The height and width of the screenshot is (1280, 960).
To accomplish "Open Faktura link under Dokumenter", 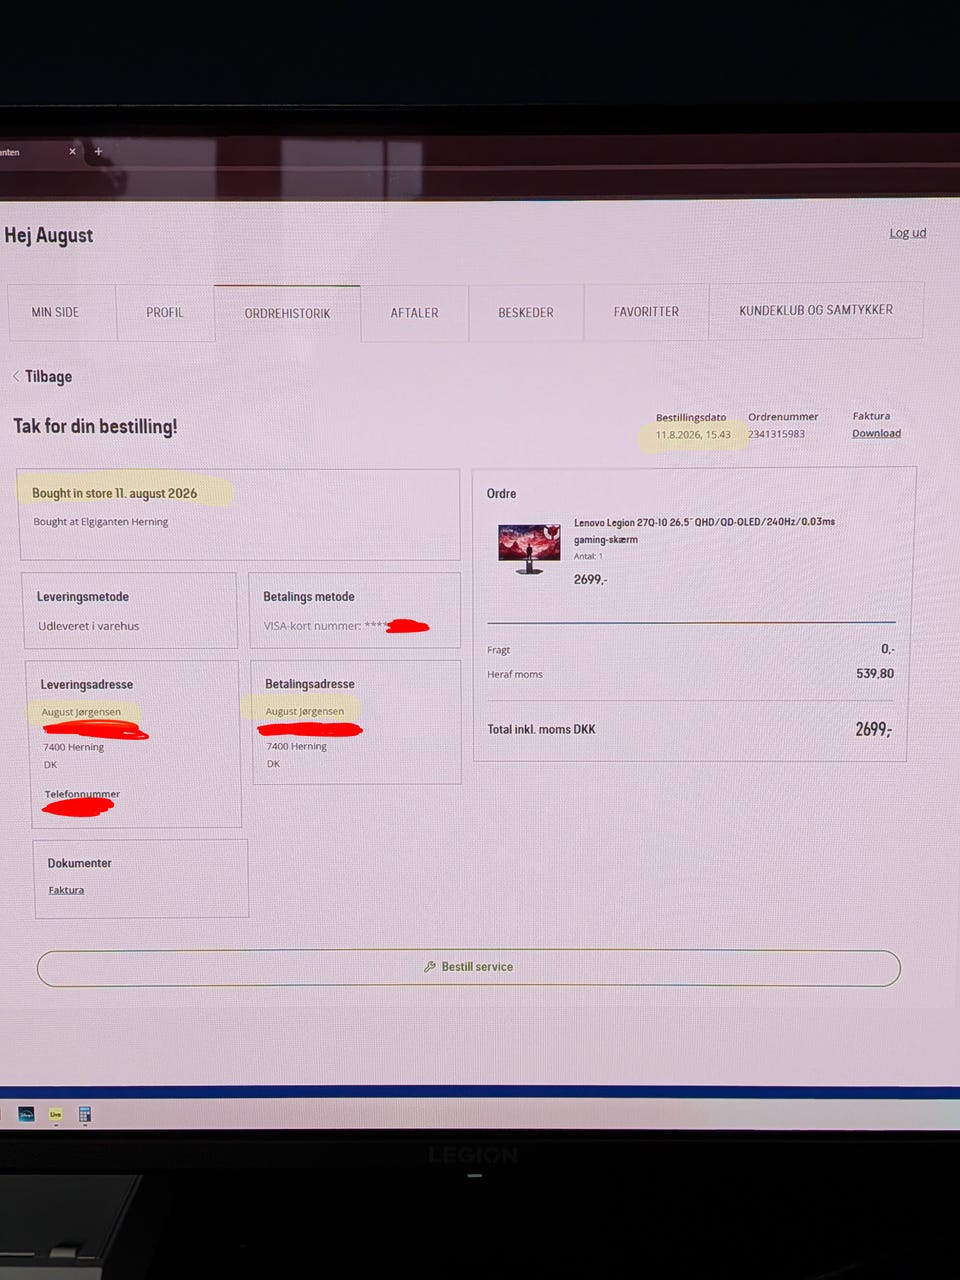I will (x=66, y=890).
